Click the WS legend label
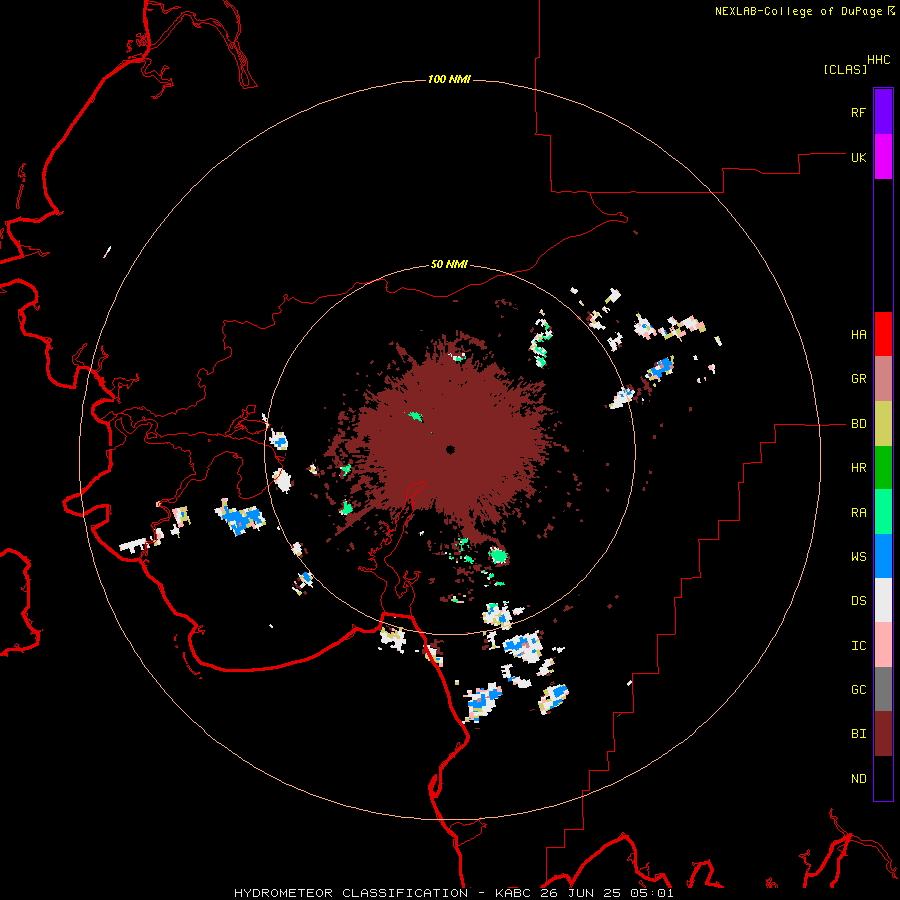 (x=858, y=556)
